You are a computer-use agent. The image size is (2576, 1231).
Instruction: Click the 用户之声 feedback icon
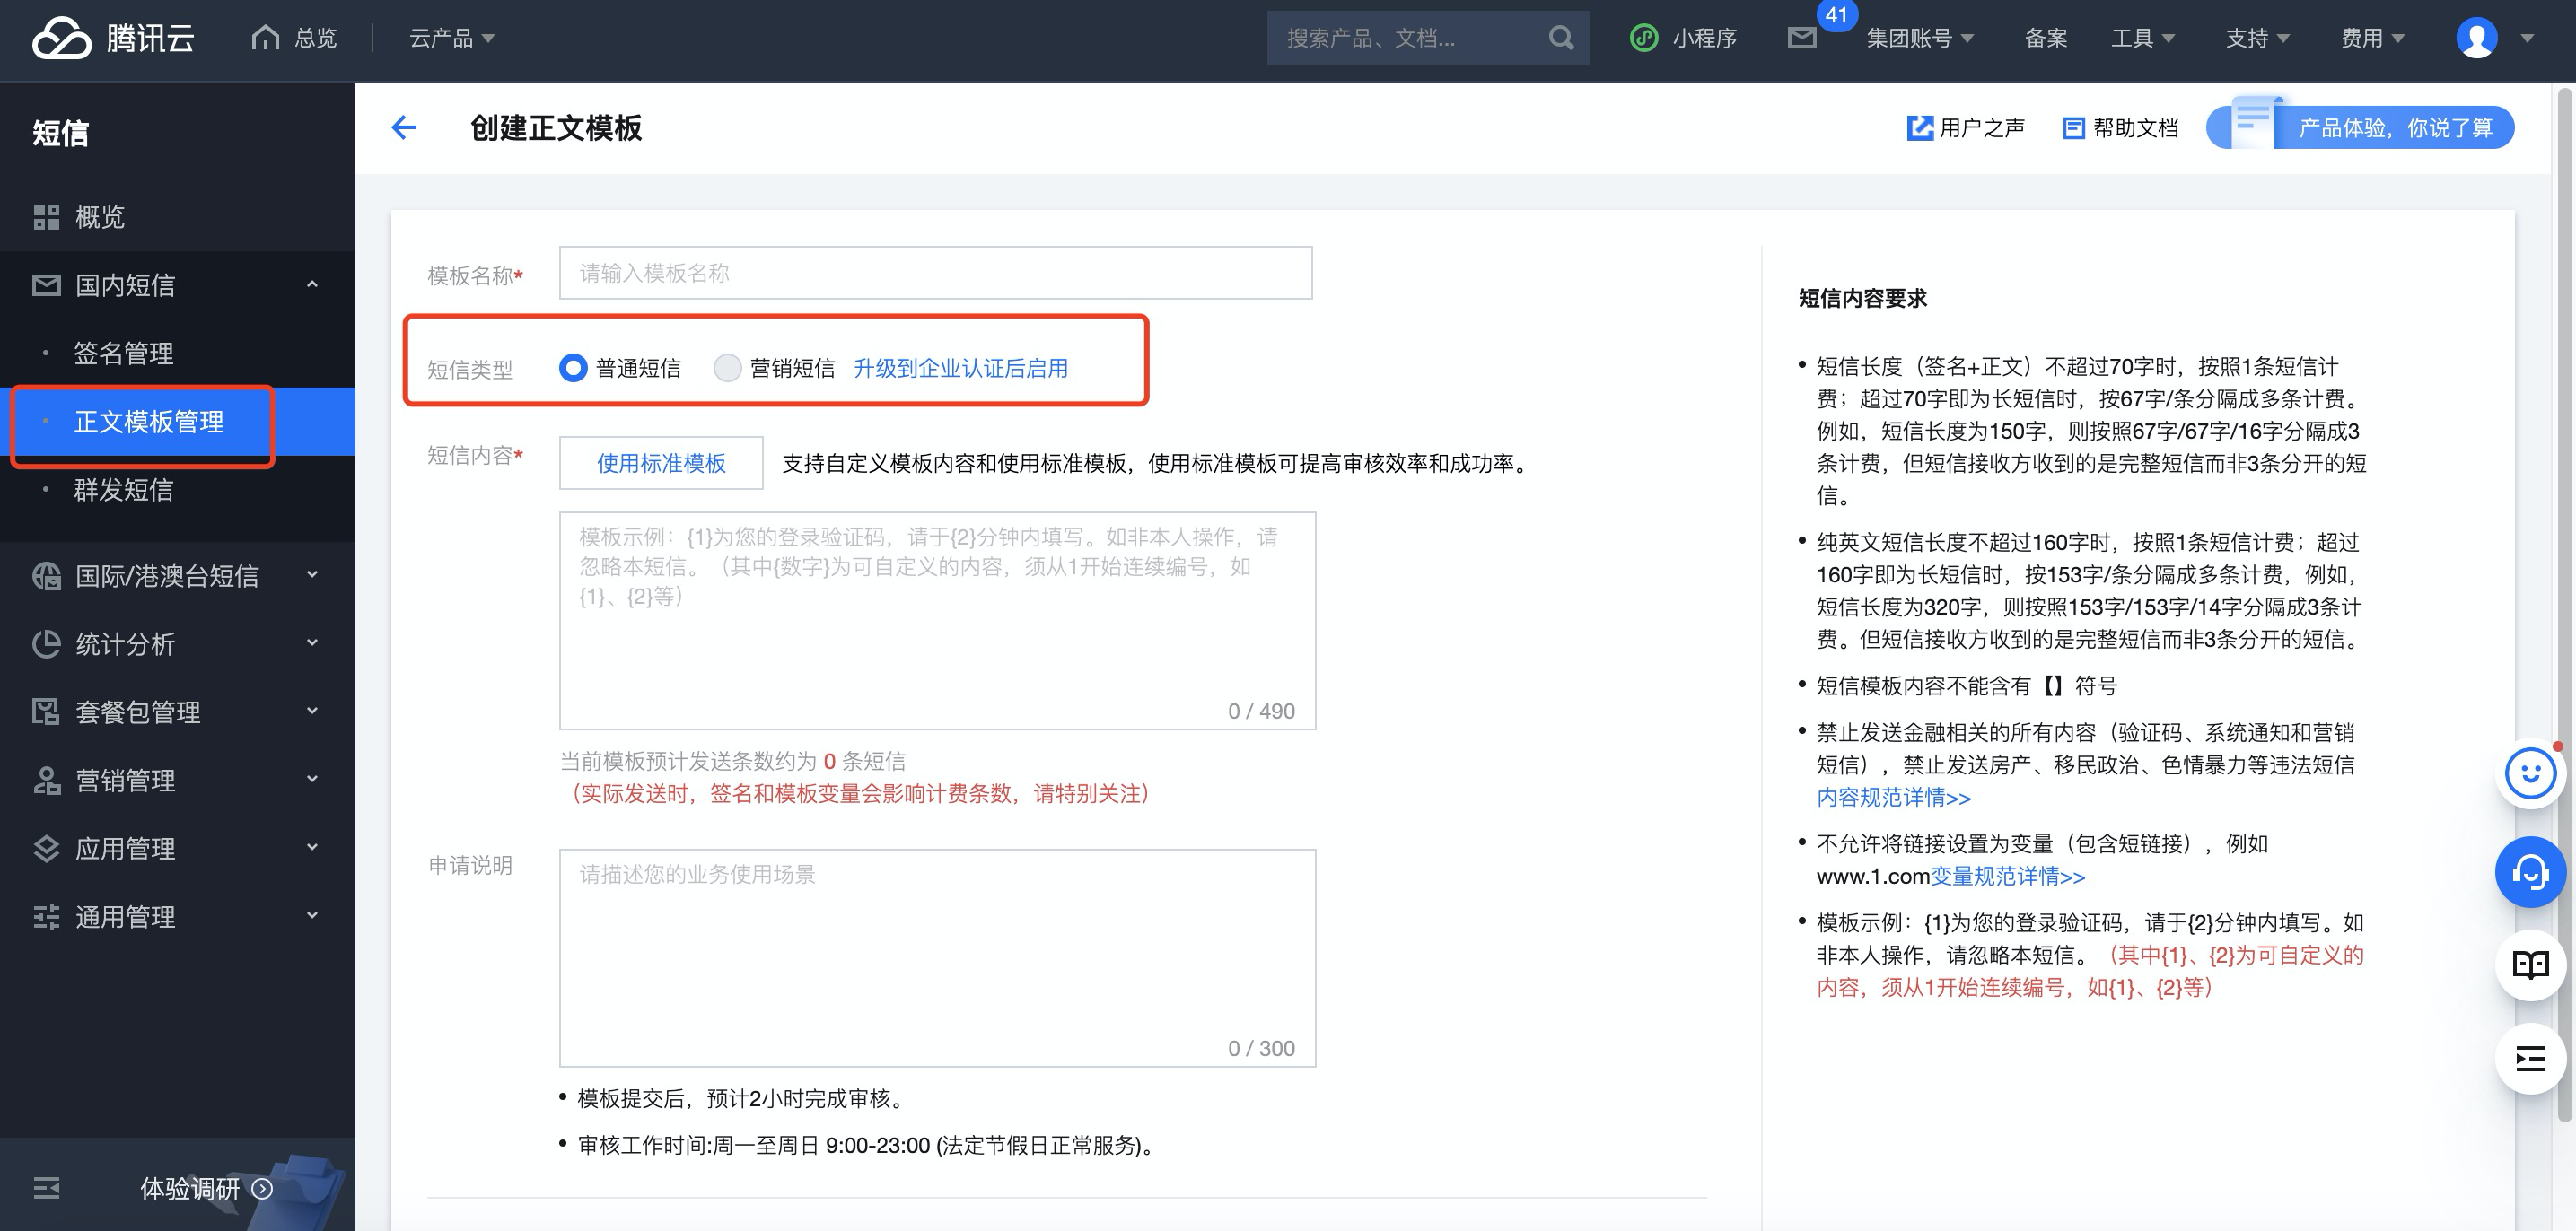point(1919,128)
